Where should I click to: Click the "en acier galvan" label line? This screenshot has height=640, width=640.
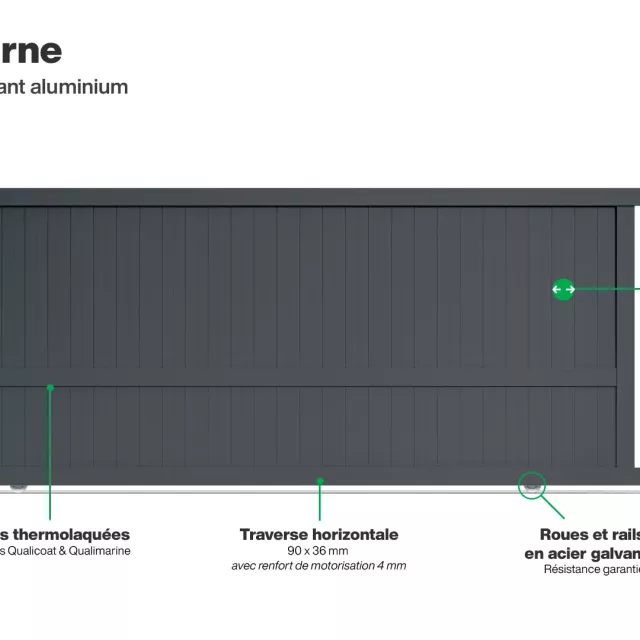tap(582, 553)
